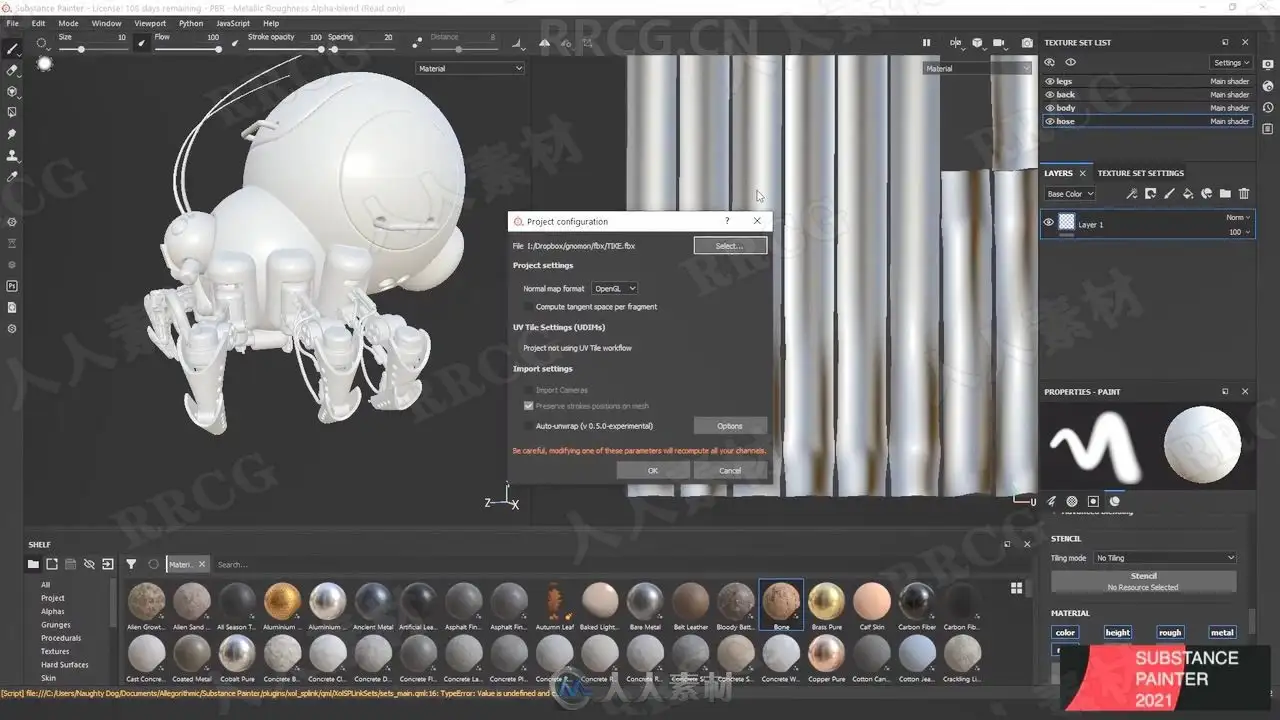Enable the Auto-unwrap checkbox
1280x720 pixels.
528,426
